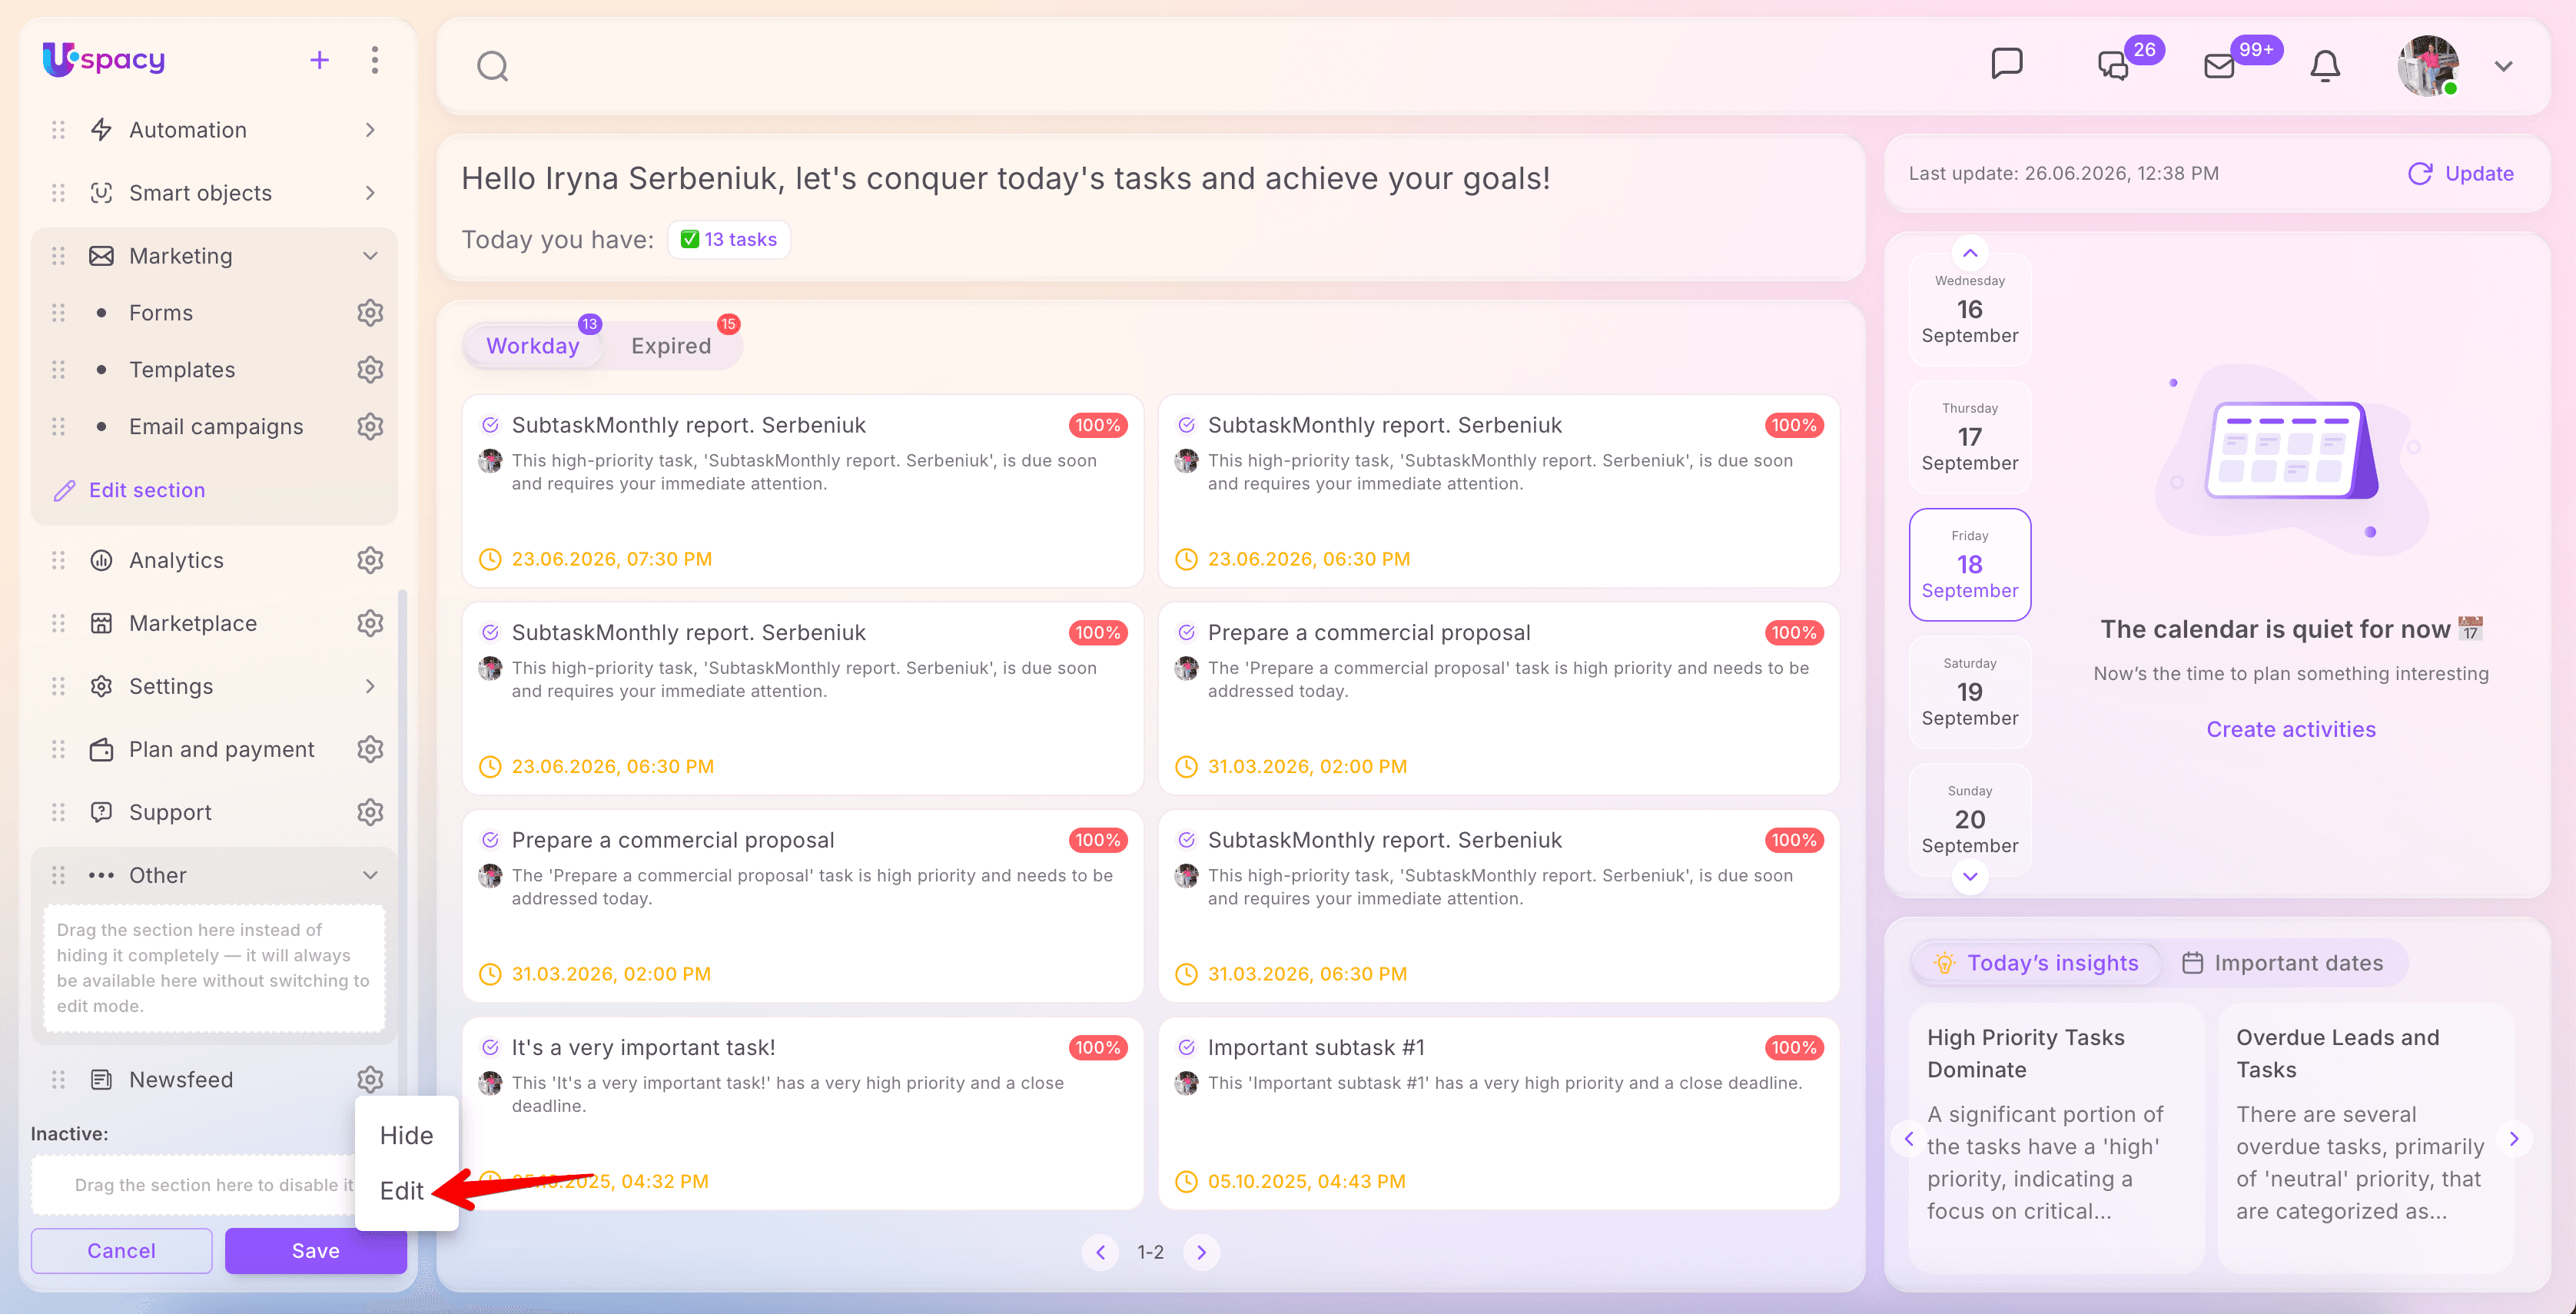Toggle completion circle on Important subtask #1
Viewport: 2576px width, 1314px height.
(x=1186, y=1047)
